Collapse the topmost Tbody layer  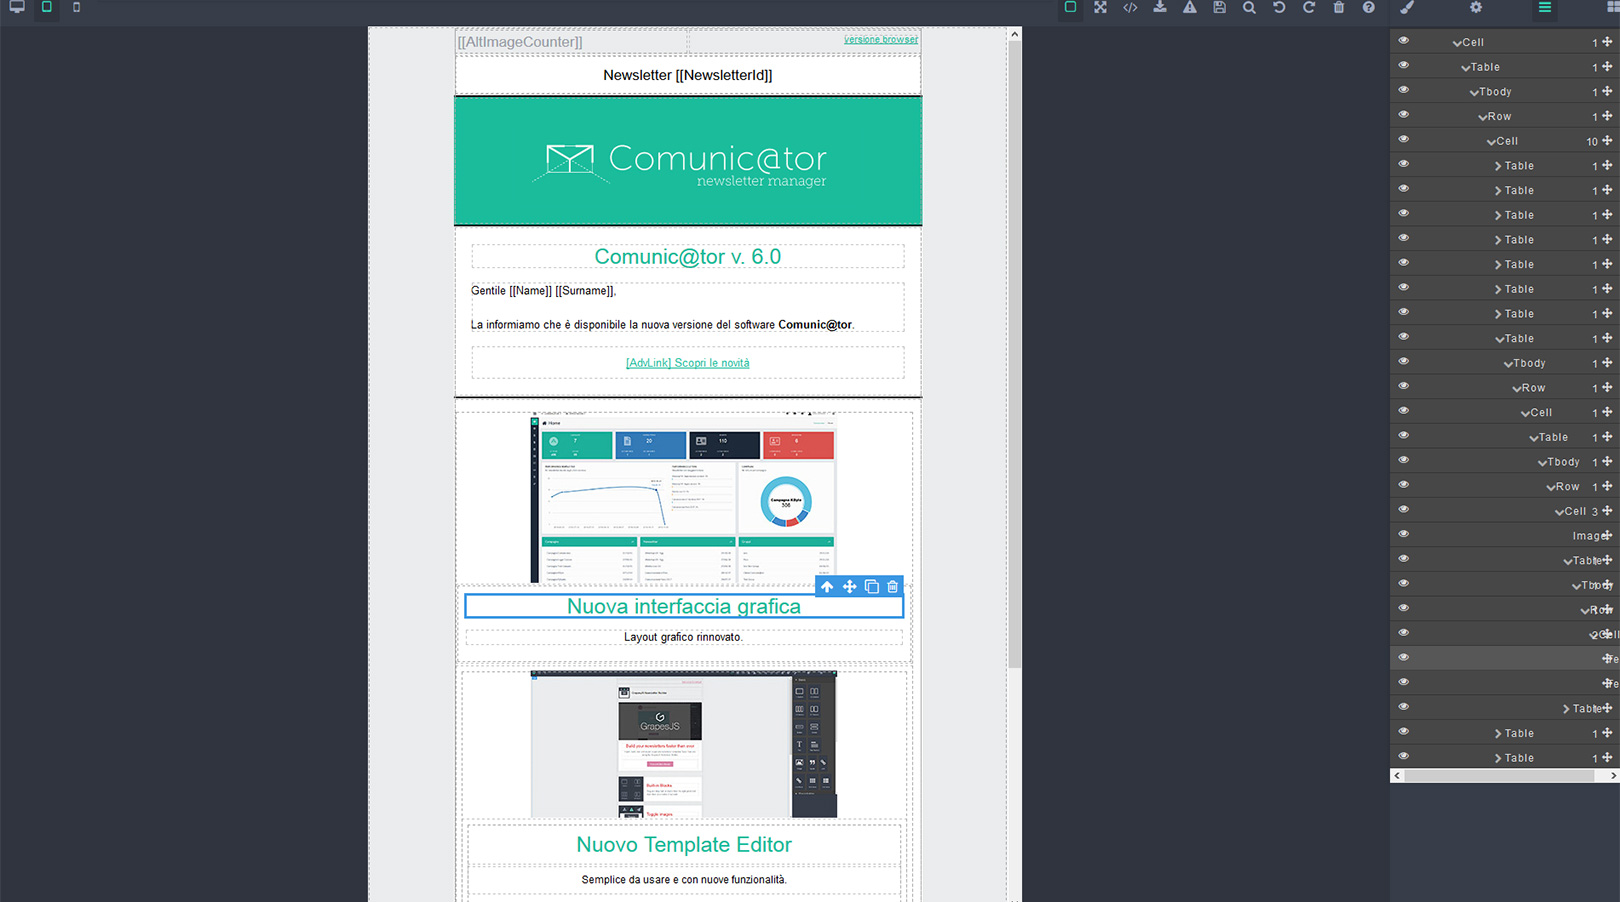[x=1474, y=92]
